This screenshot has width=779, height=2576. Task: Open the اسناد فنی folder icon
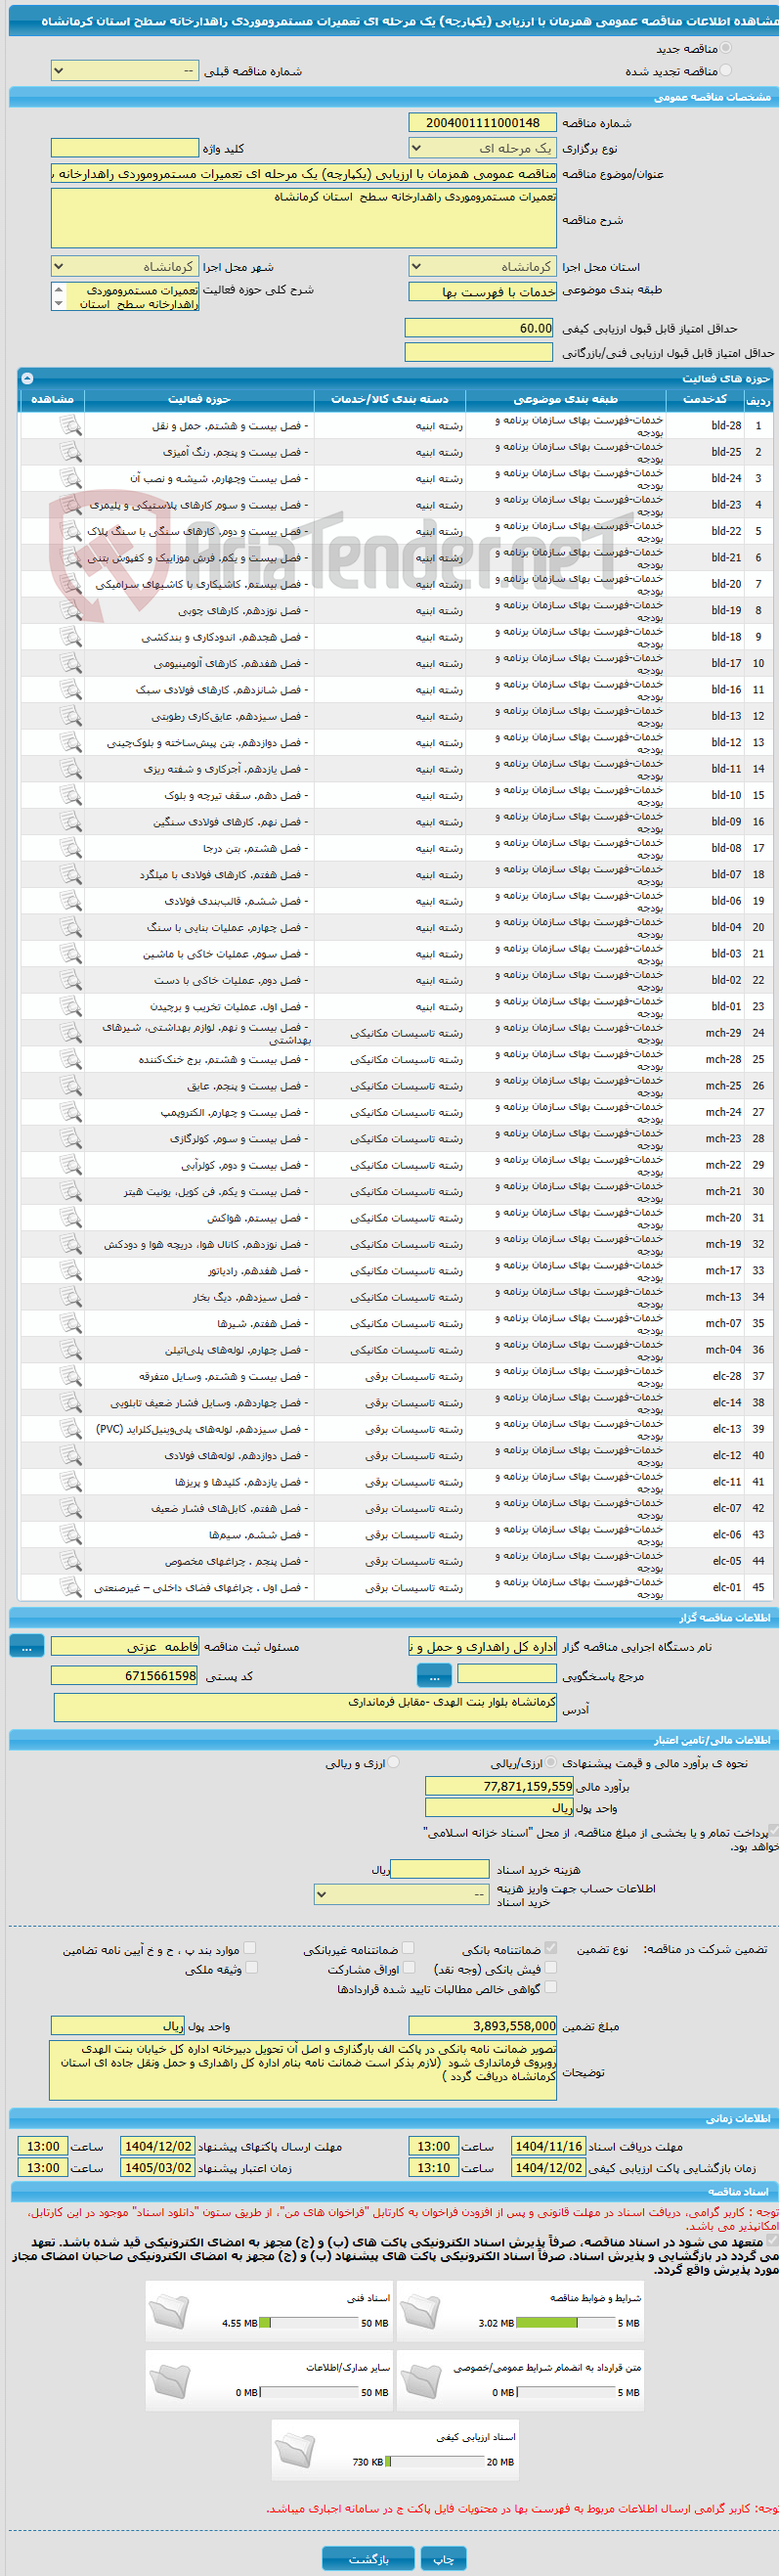[169, 2309]
